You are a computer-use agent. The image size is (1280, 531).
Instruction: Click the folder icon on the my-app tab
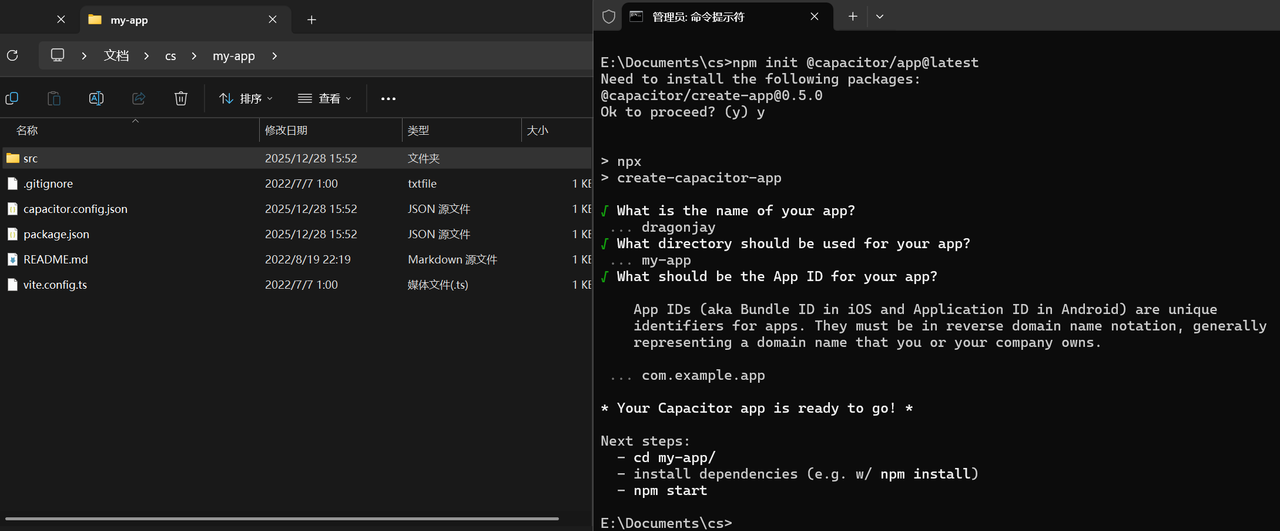[95, 19]
